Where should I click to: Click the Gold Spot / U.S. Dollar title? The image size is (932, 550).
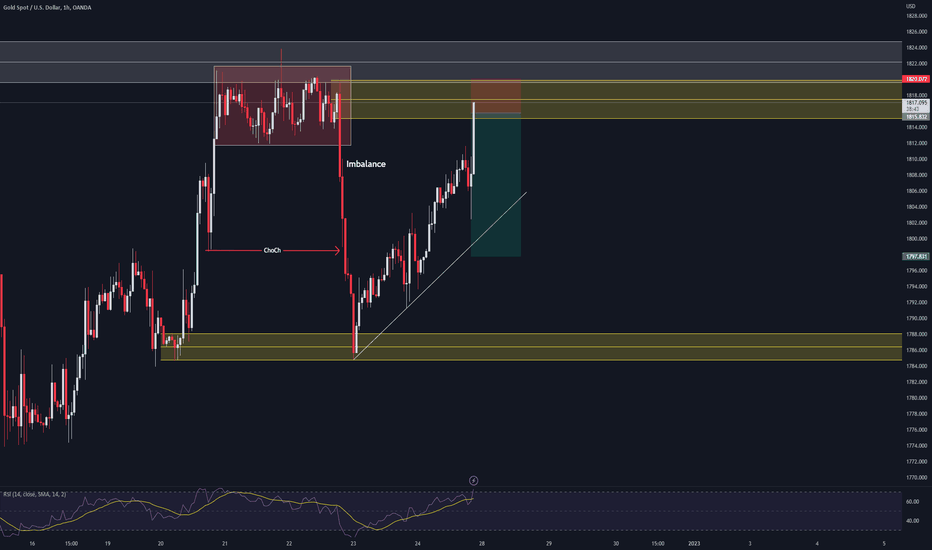click(x=47, y=8)
